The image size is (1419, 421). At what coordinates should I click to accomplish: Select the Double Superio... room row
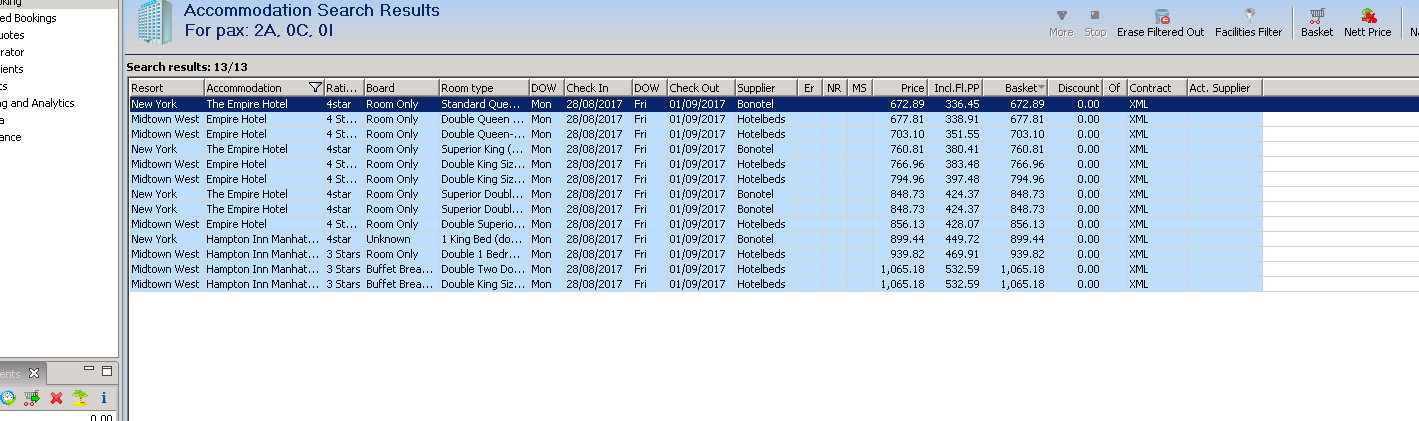click(x=695, y=224)
